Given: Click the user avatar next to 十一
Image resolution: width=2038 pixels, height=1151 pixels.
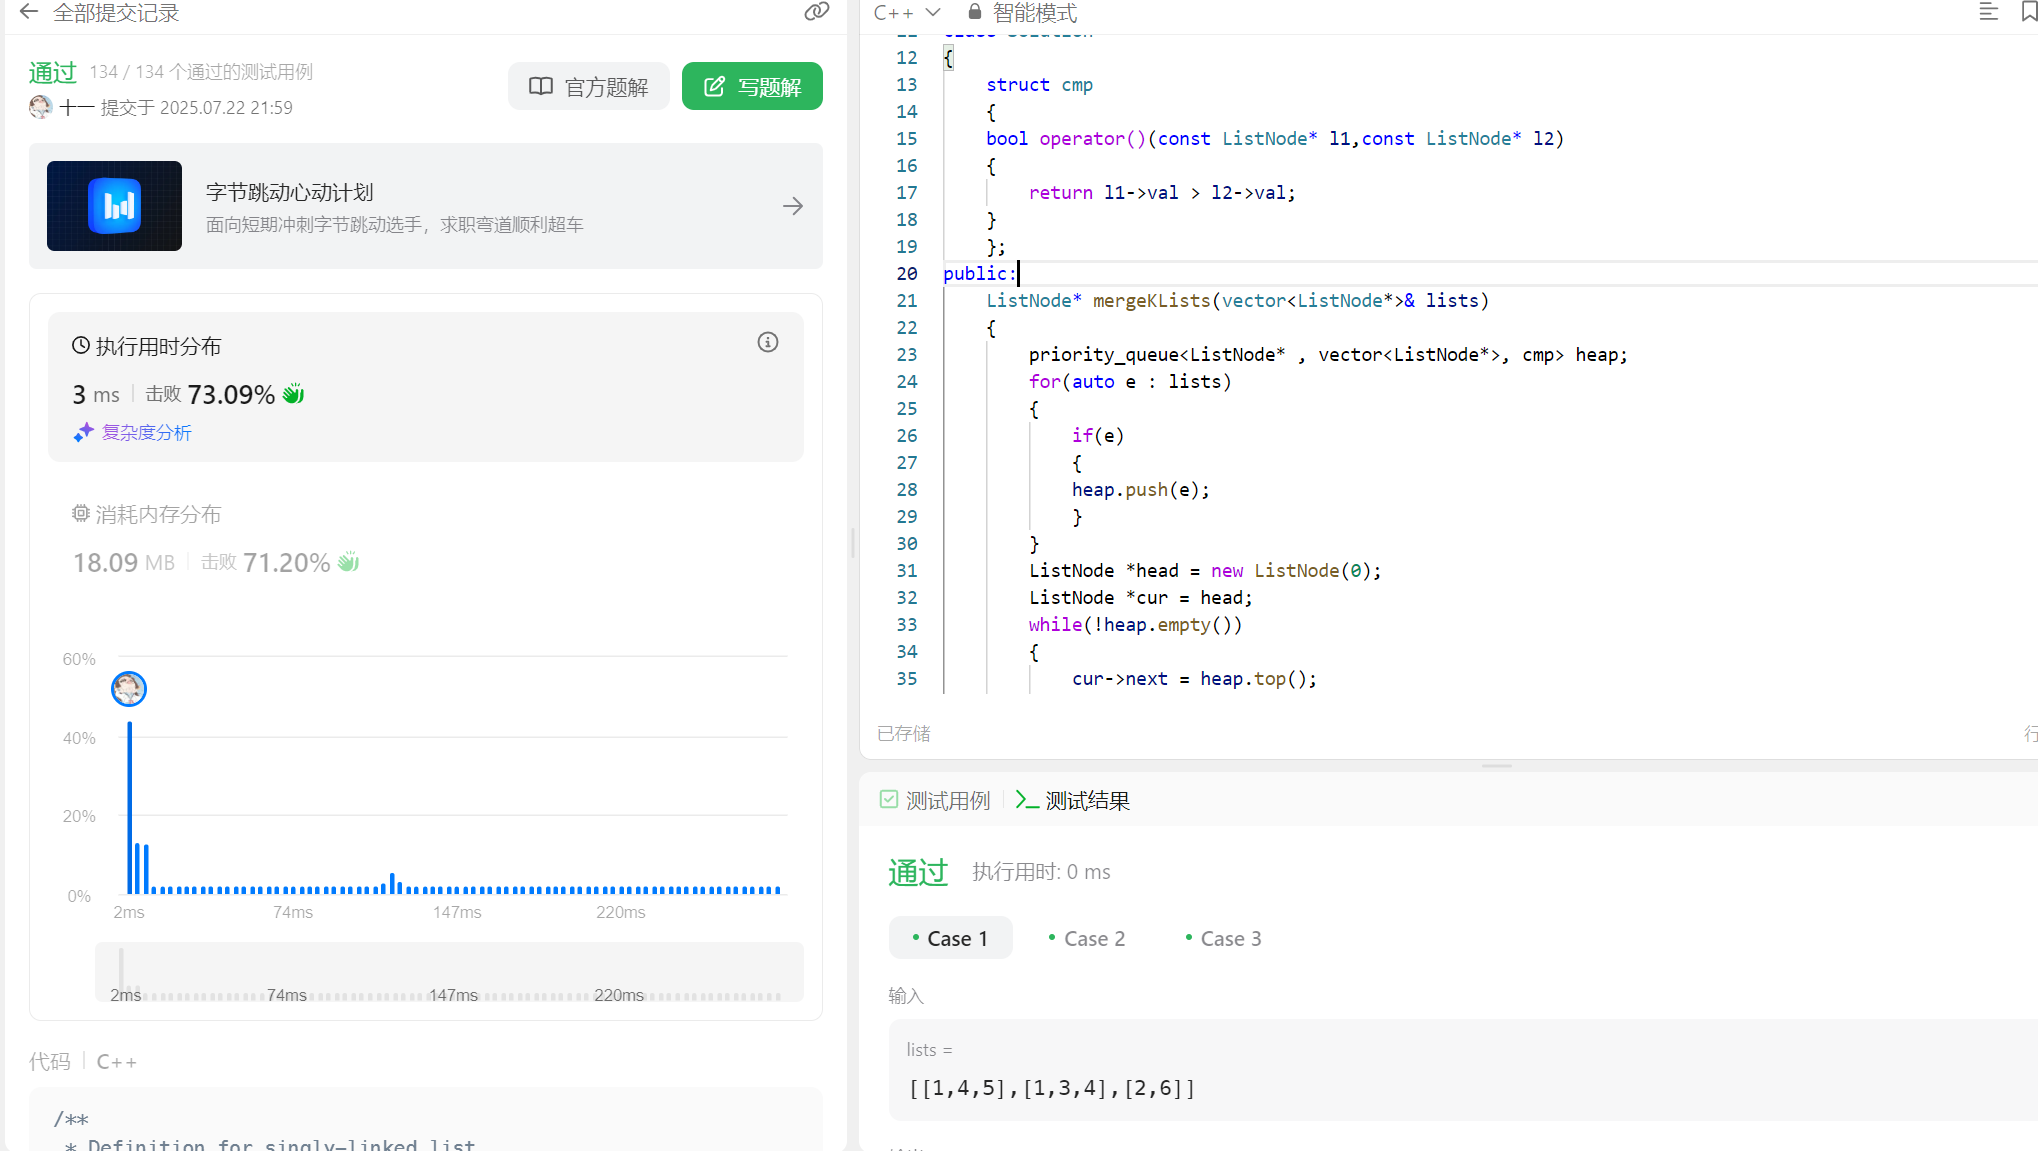Looking at the screenshot, I should click(41, 107).
